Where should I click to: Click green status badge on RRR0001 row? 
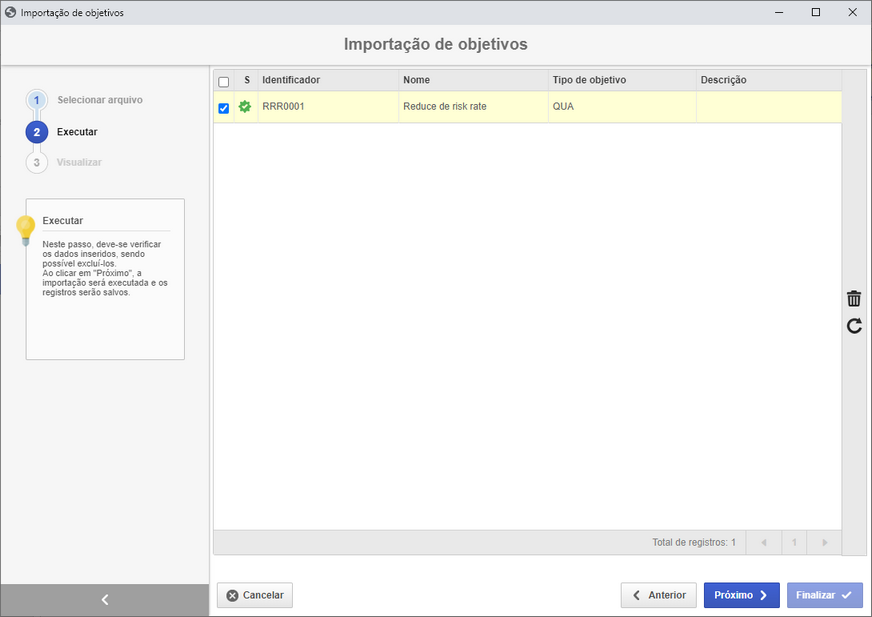pyautogui.click(x=245, y=106)
